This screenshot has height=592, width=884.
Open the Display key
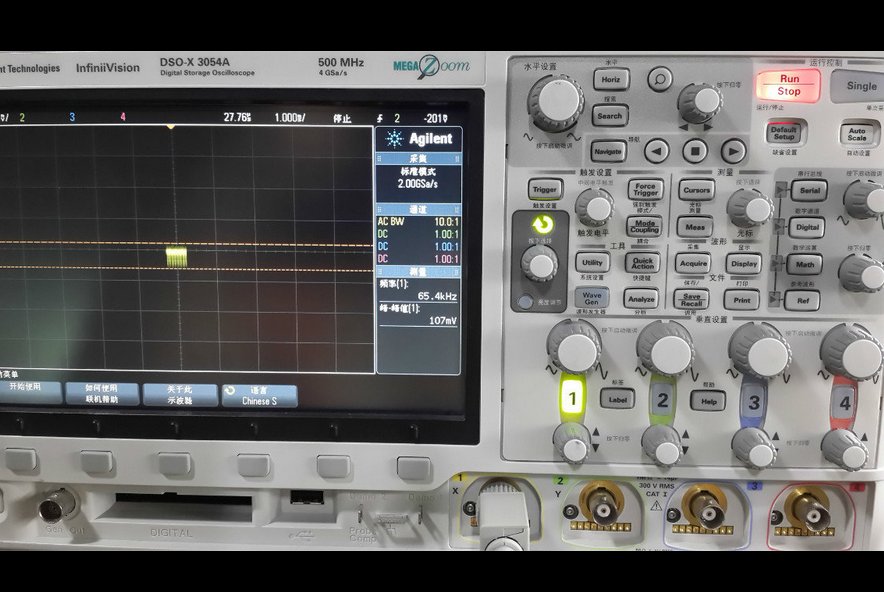[x=744, y=263]
